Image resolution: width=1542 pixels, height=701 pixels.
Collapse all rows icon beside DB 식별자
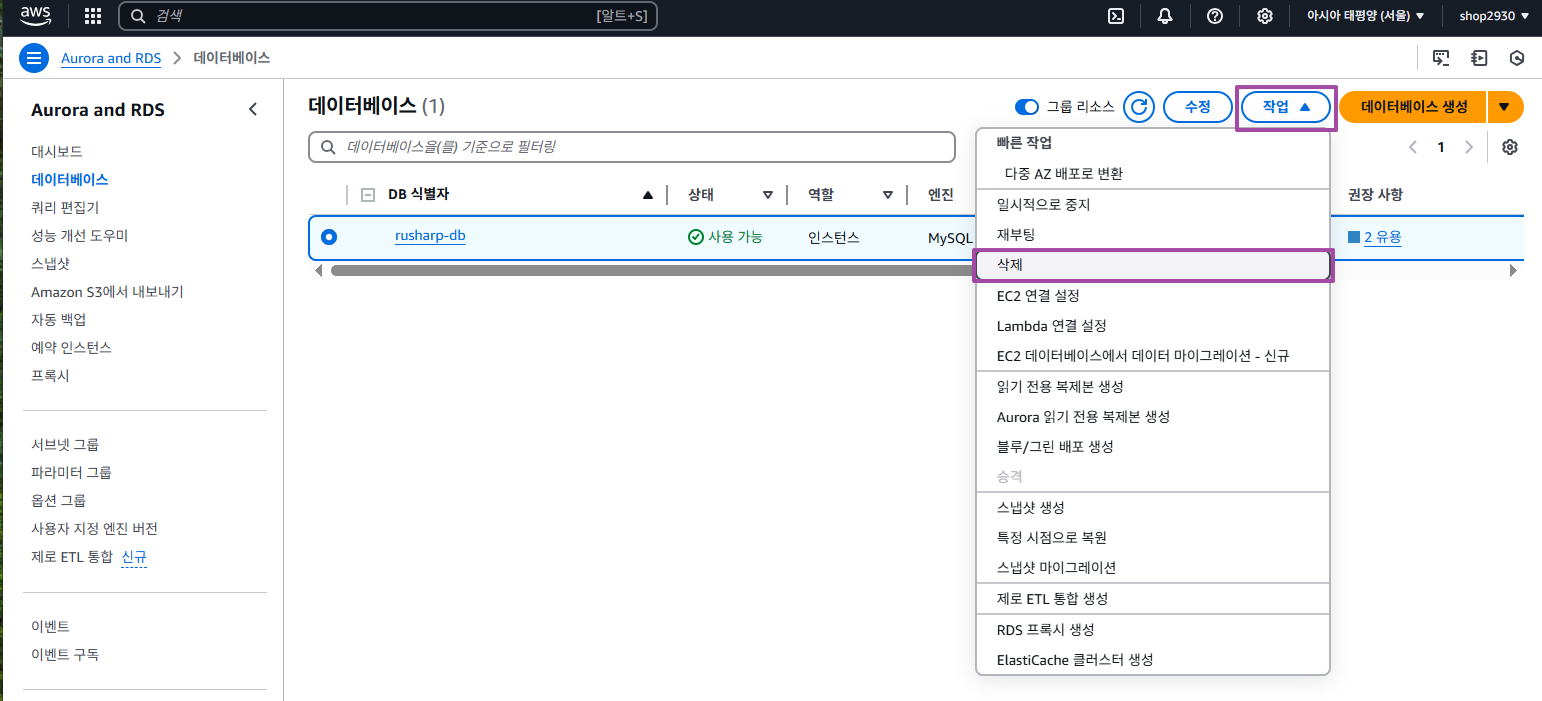click(368, 195)
